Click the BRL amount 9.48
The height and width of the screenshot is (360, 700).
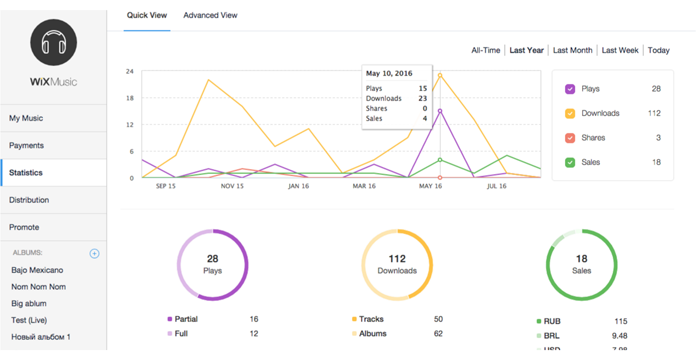coord(620,336)
